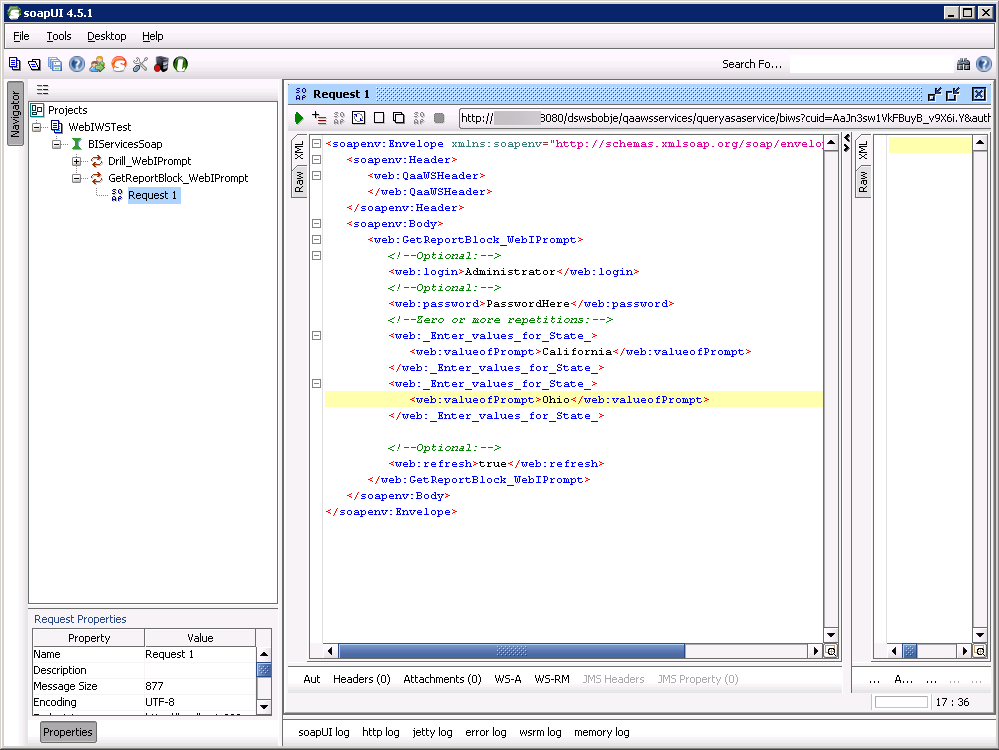Click the binoculars search icon
The image size is (999, 750).
963,64
